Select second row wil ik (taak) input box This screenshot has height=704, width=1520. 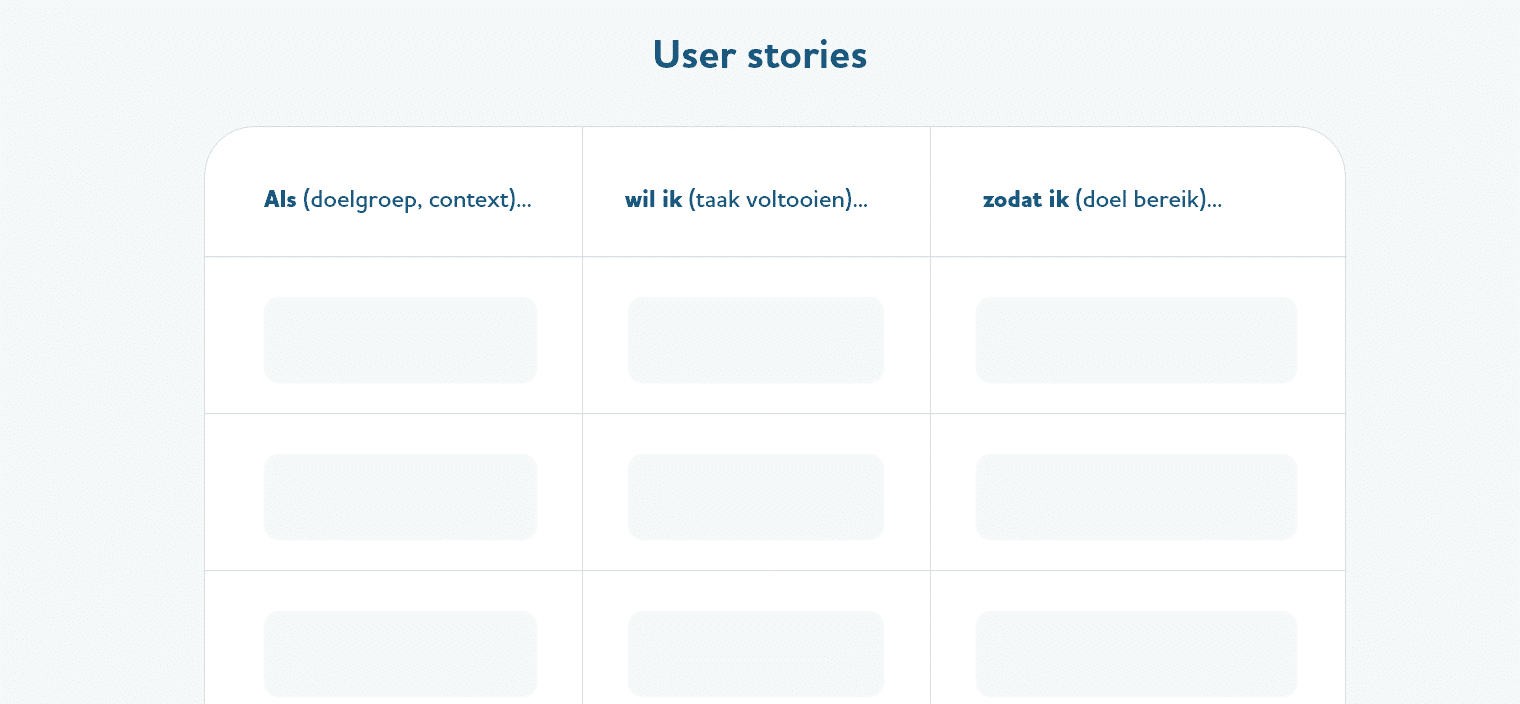756,497
